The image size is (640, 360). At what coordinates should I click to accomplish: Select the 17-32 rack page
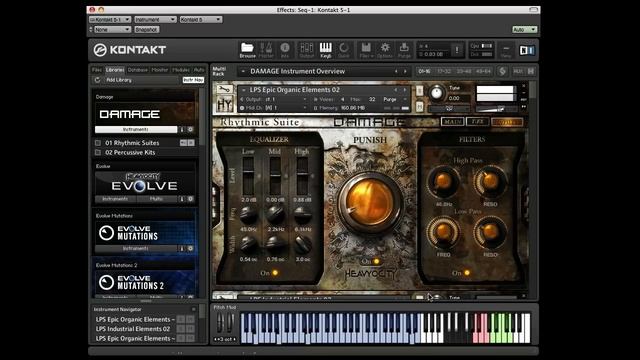(444, 71)
